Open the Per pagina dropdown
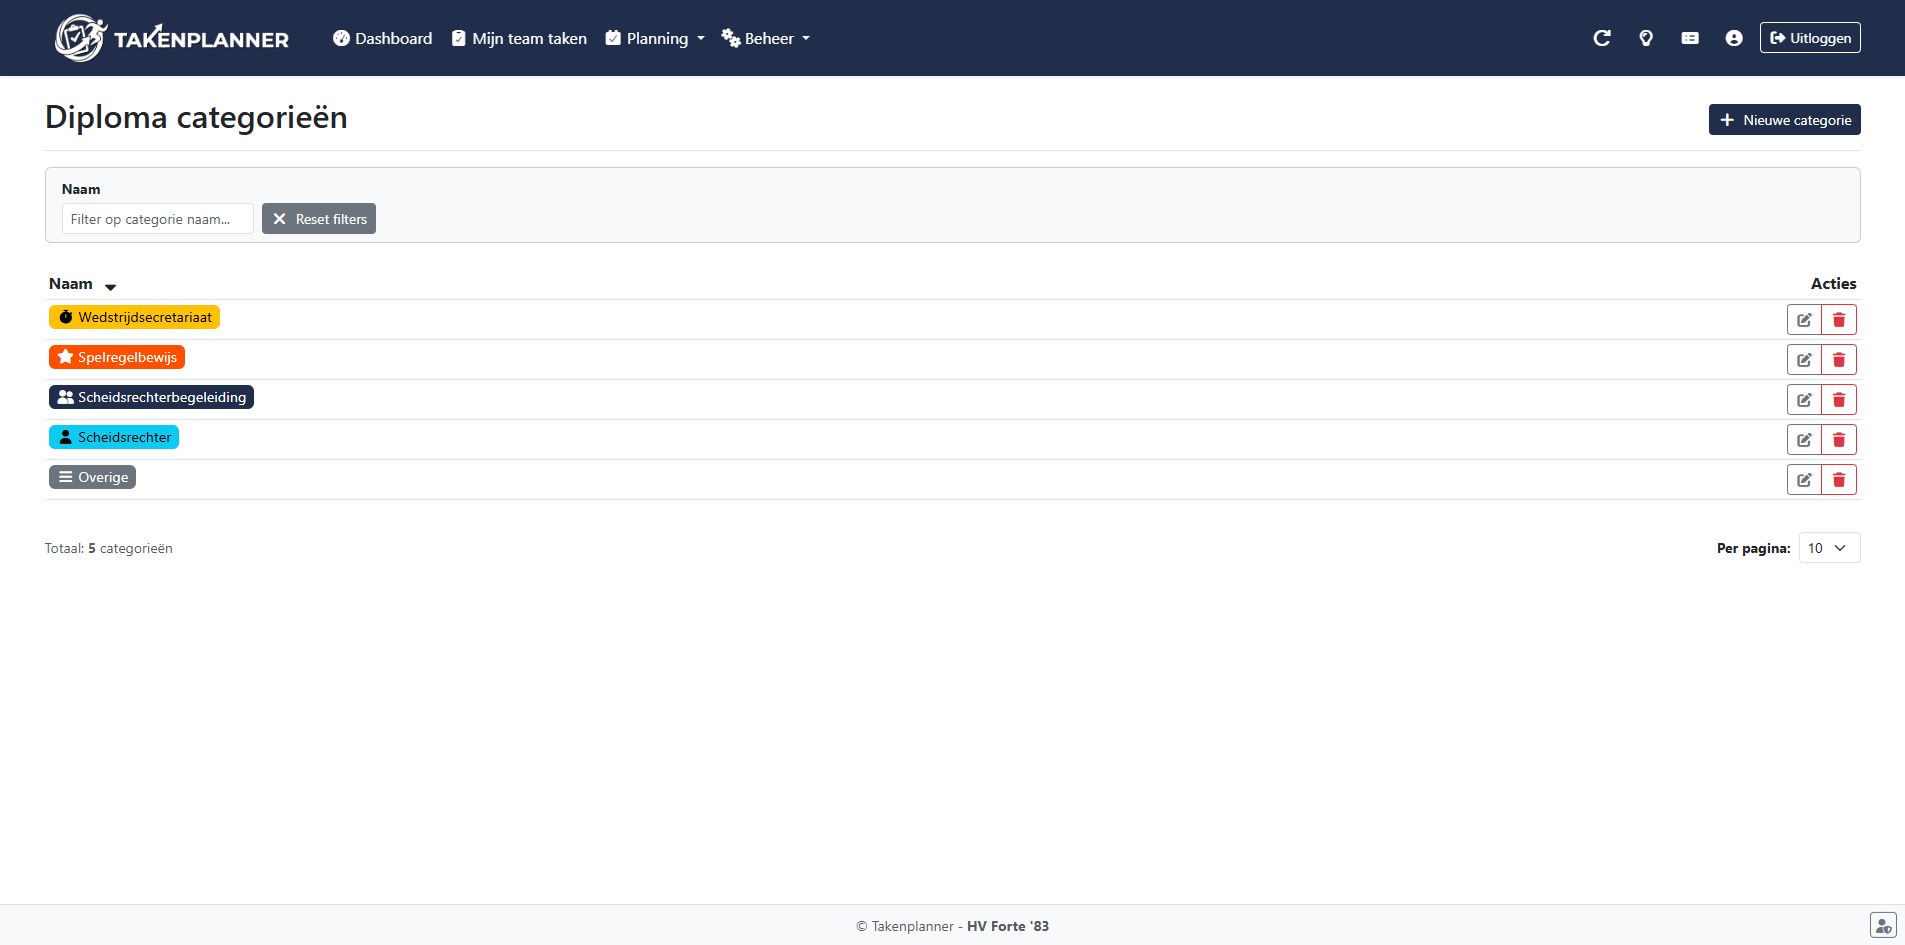Screen dimensions: 1905x945 tap(1828, 548)
